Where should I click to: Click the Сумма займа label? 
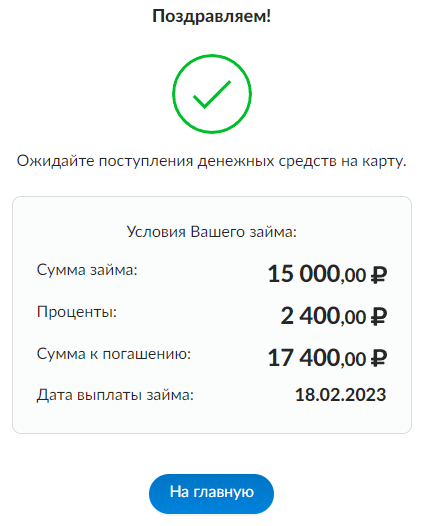[87, 270]
